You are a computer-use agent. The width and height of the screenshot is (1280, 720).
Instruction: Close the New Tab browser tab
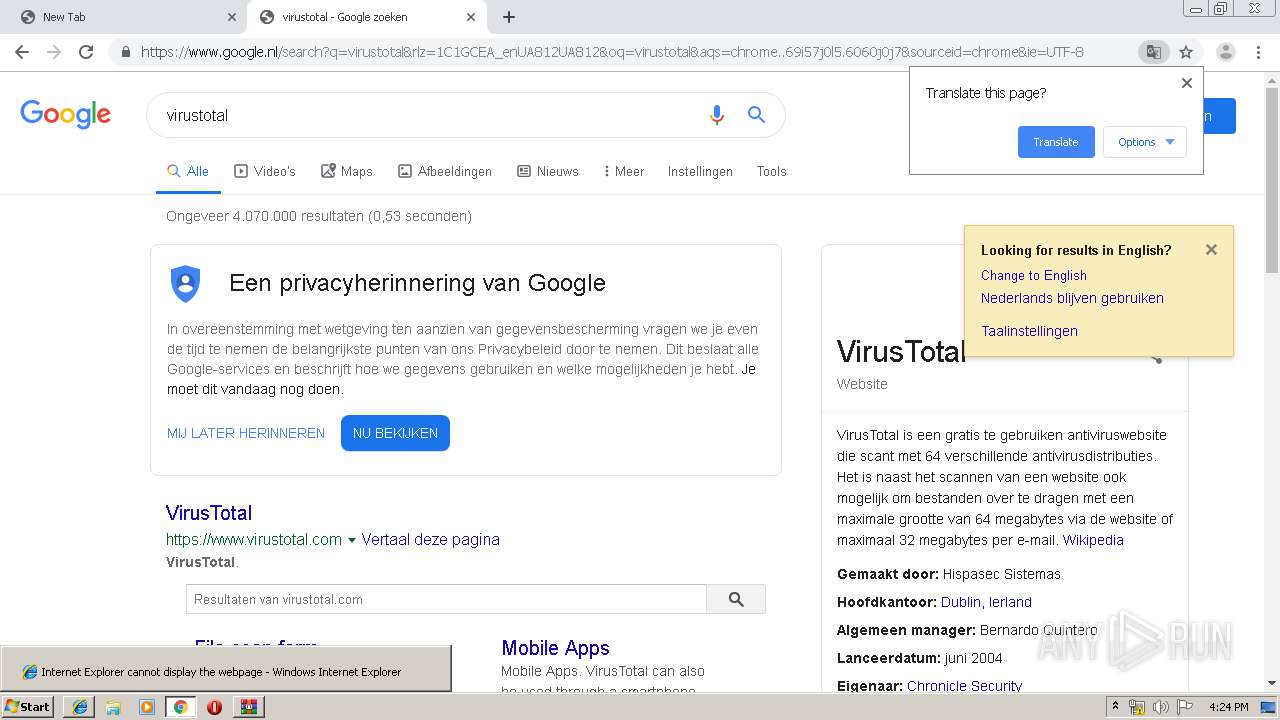(232, 17)
